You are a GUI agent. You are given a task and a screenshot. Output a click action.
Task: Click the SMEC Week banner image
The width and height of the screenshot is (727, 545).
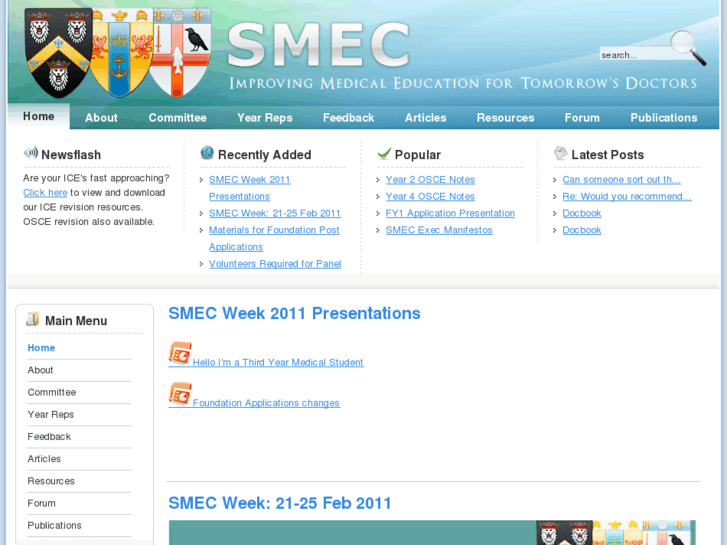click(x=432, y=532)
